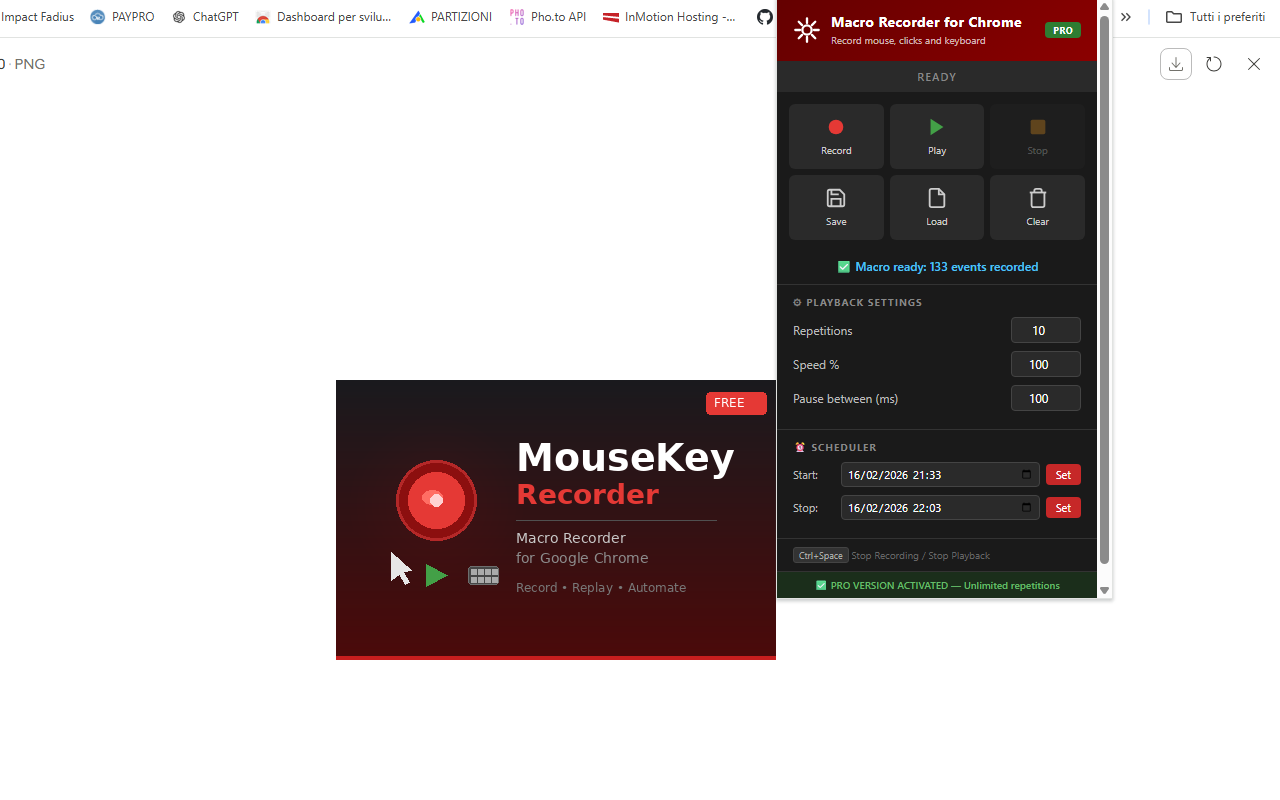Visit the InMotion Hosting bookmark

668,16
